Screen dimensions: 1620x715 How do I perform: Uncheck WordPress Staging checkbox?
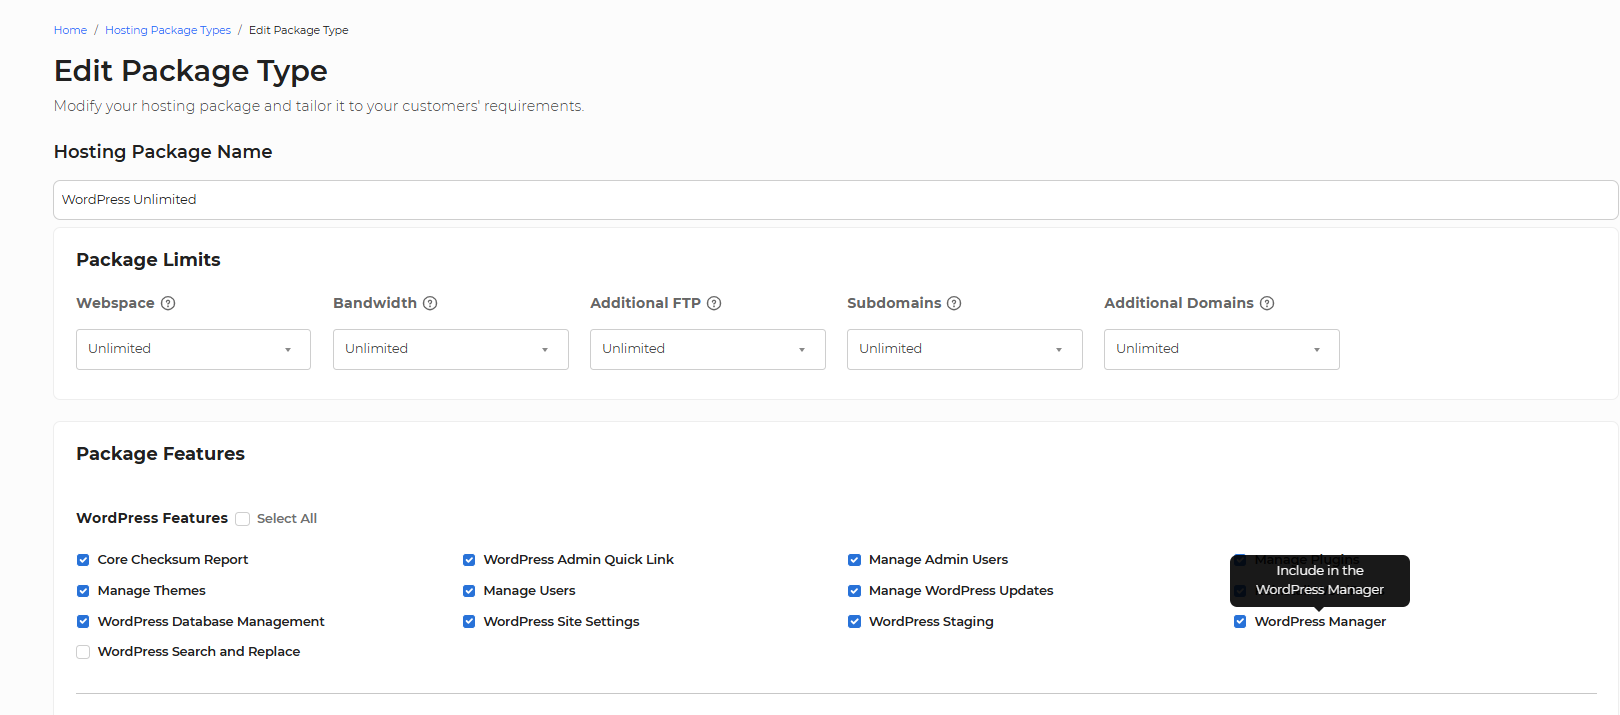pos(854,622)
